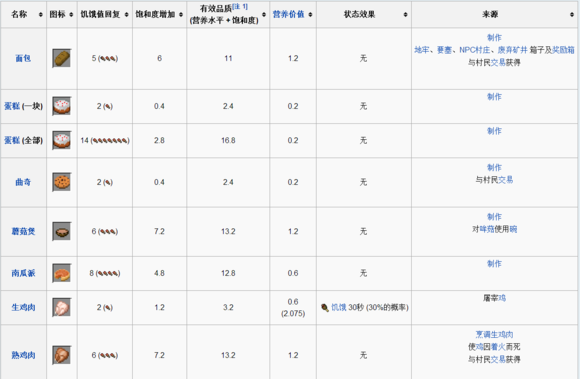
Task: Select the 11 quality value in 面包 row
Action: click(x=228, y=58)
